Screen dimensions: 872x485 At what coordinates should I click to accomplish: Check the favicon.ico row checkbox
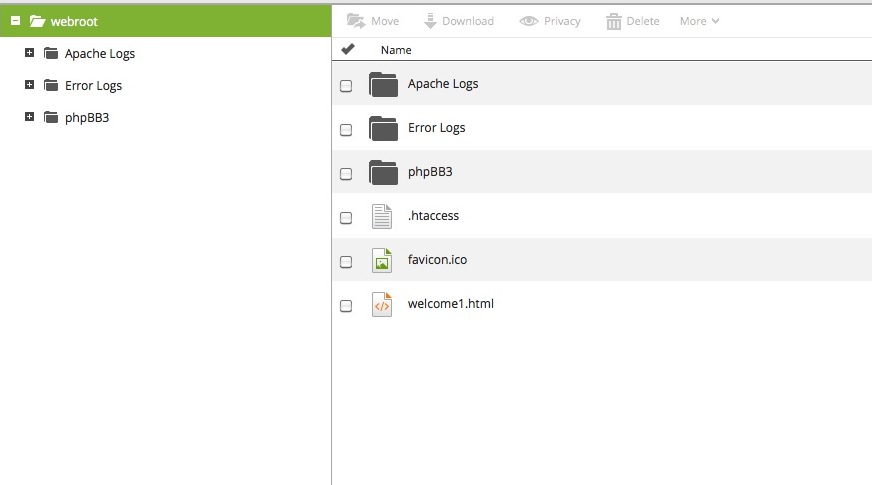[346, 261]
